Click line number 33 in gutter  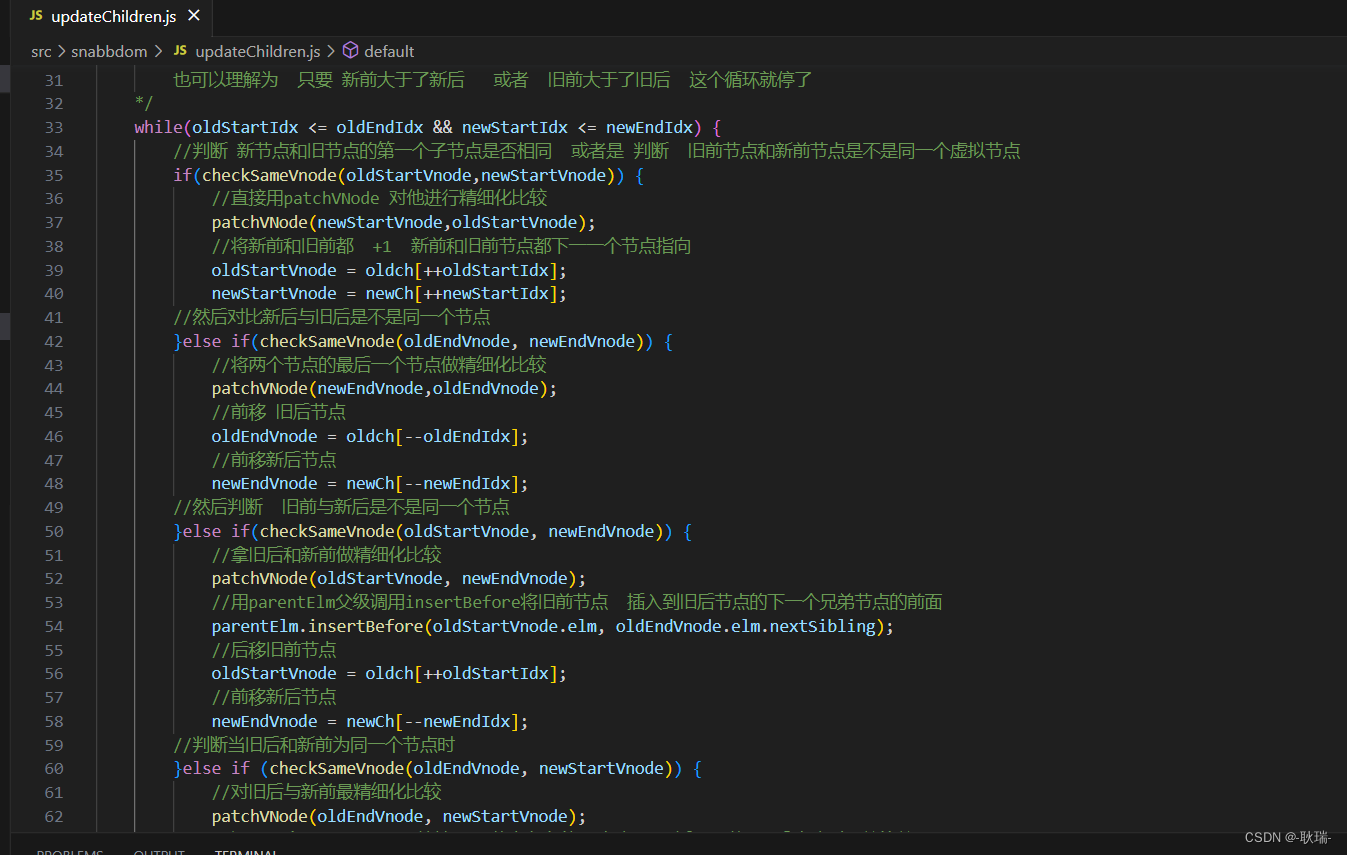pos(54,127)
